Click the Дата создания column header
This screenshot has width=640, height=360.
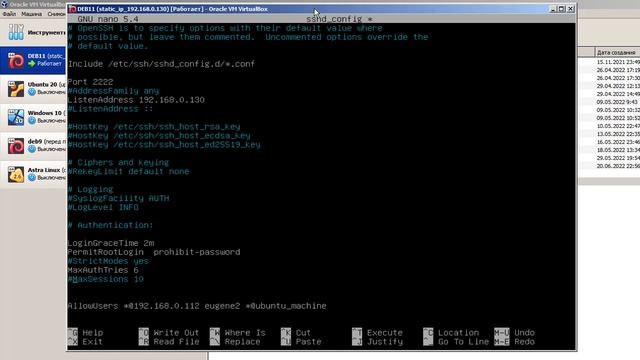point(616,53)
